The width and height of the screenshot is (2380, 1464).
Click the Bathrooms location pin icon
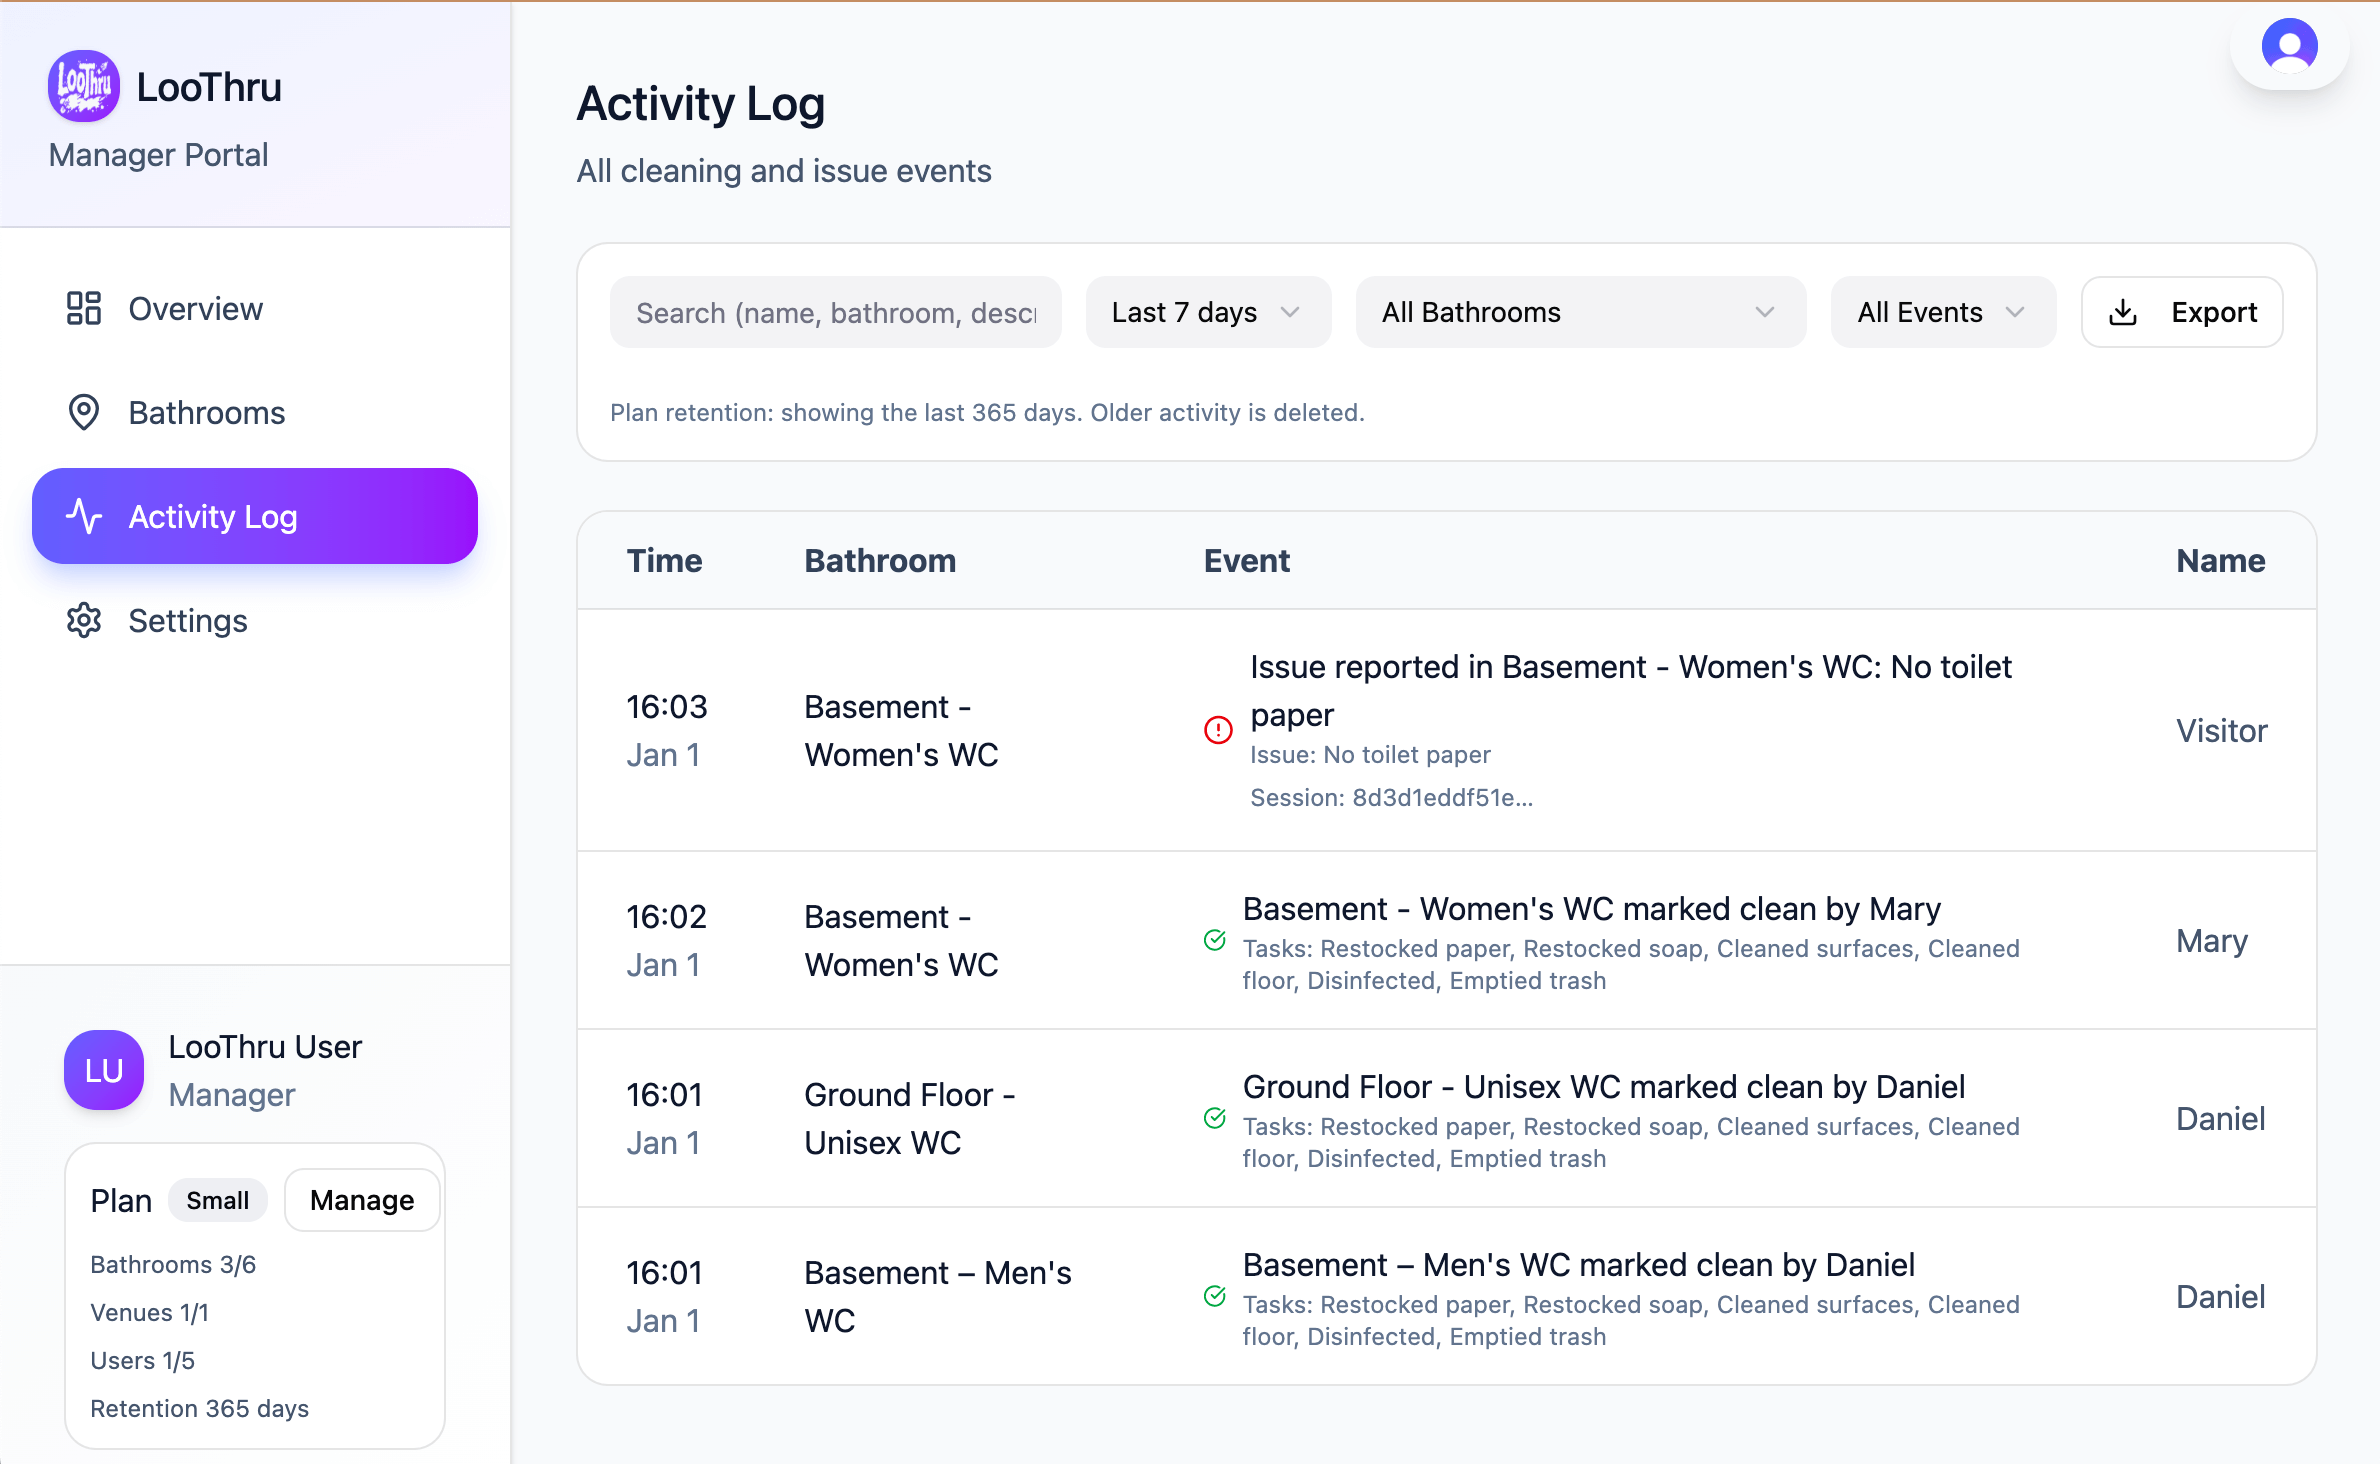coord(84,412)
